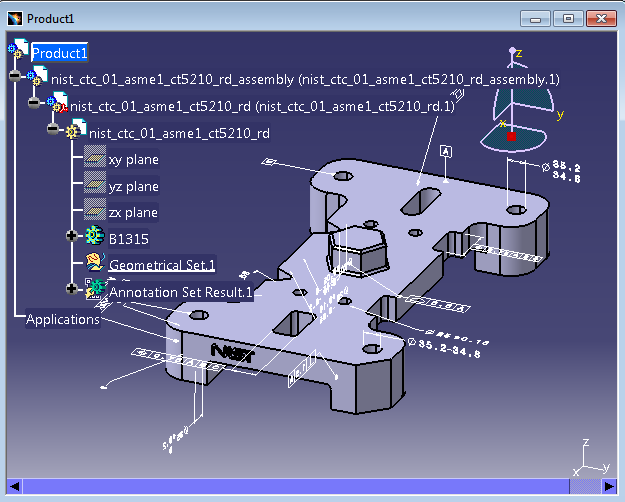Select the Geometrical Set.1 label
Viewport: 625px width, 502px height.
pos(162,265)
